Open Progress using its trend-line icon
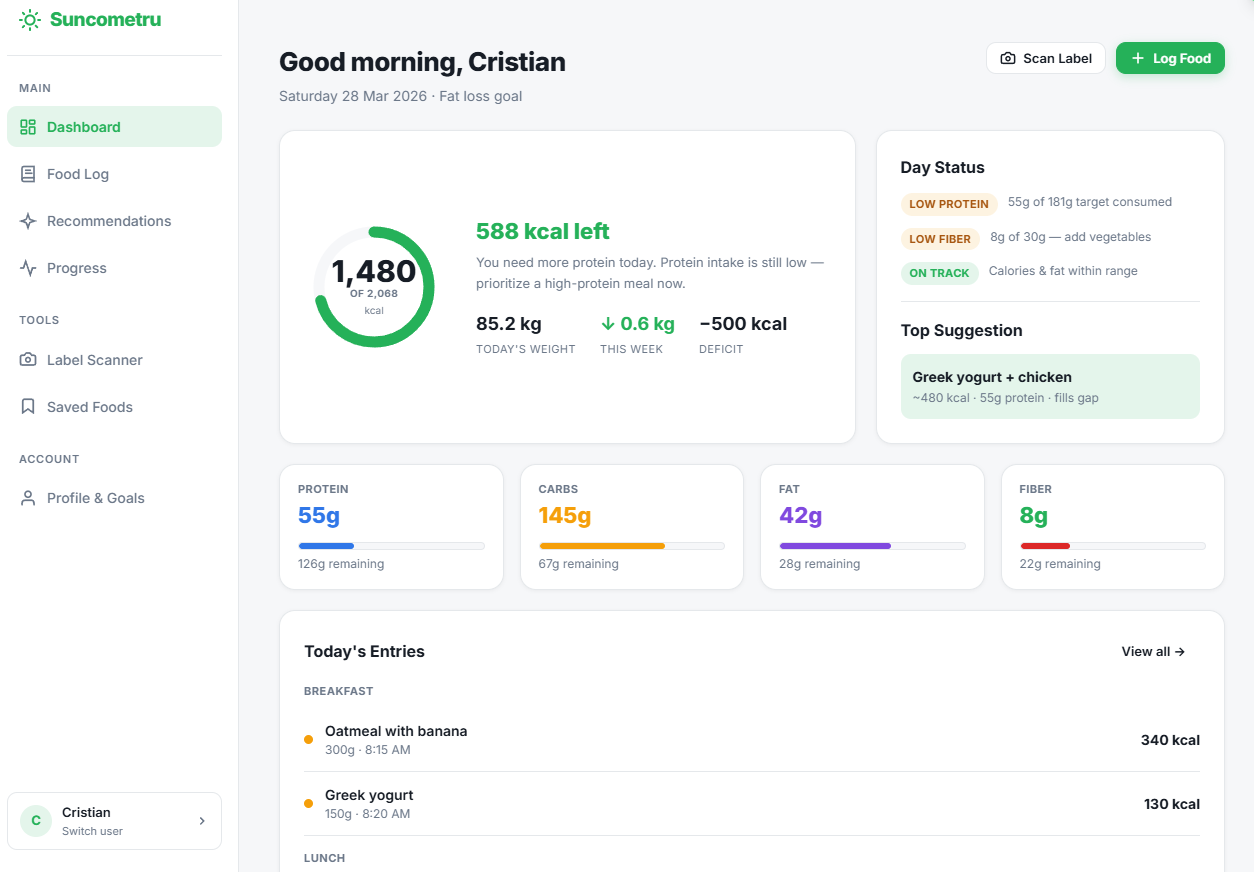The width and height of the screenshot is (1254, 872). (30, 267)
